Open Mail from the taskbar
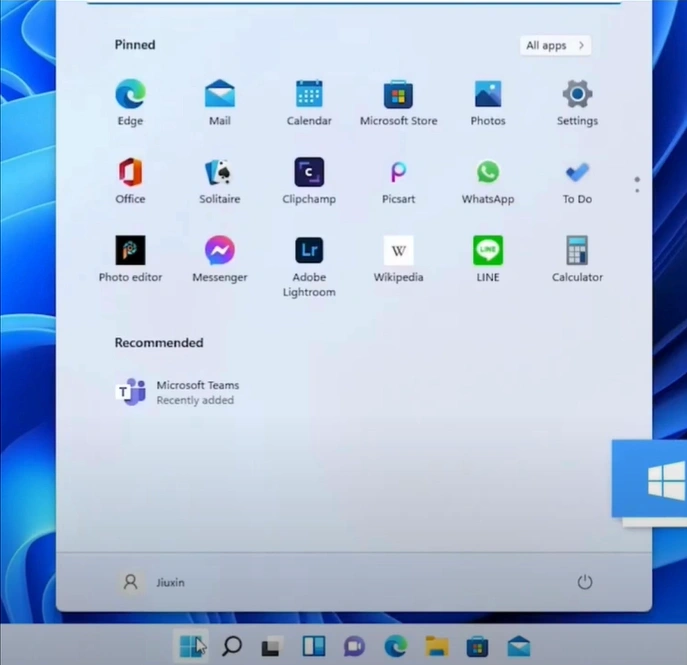The width and height of the screenshot is (687, 665). (519, 646)
